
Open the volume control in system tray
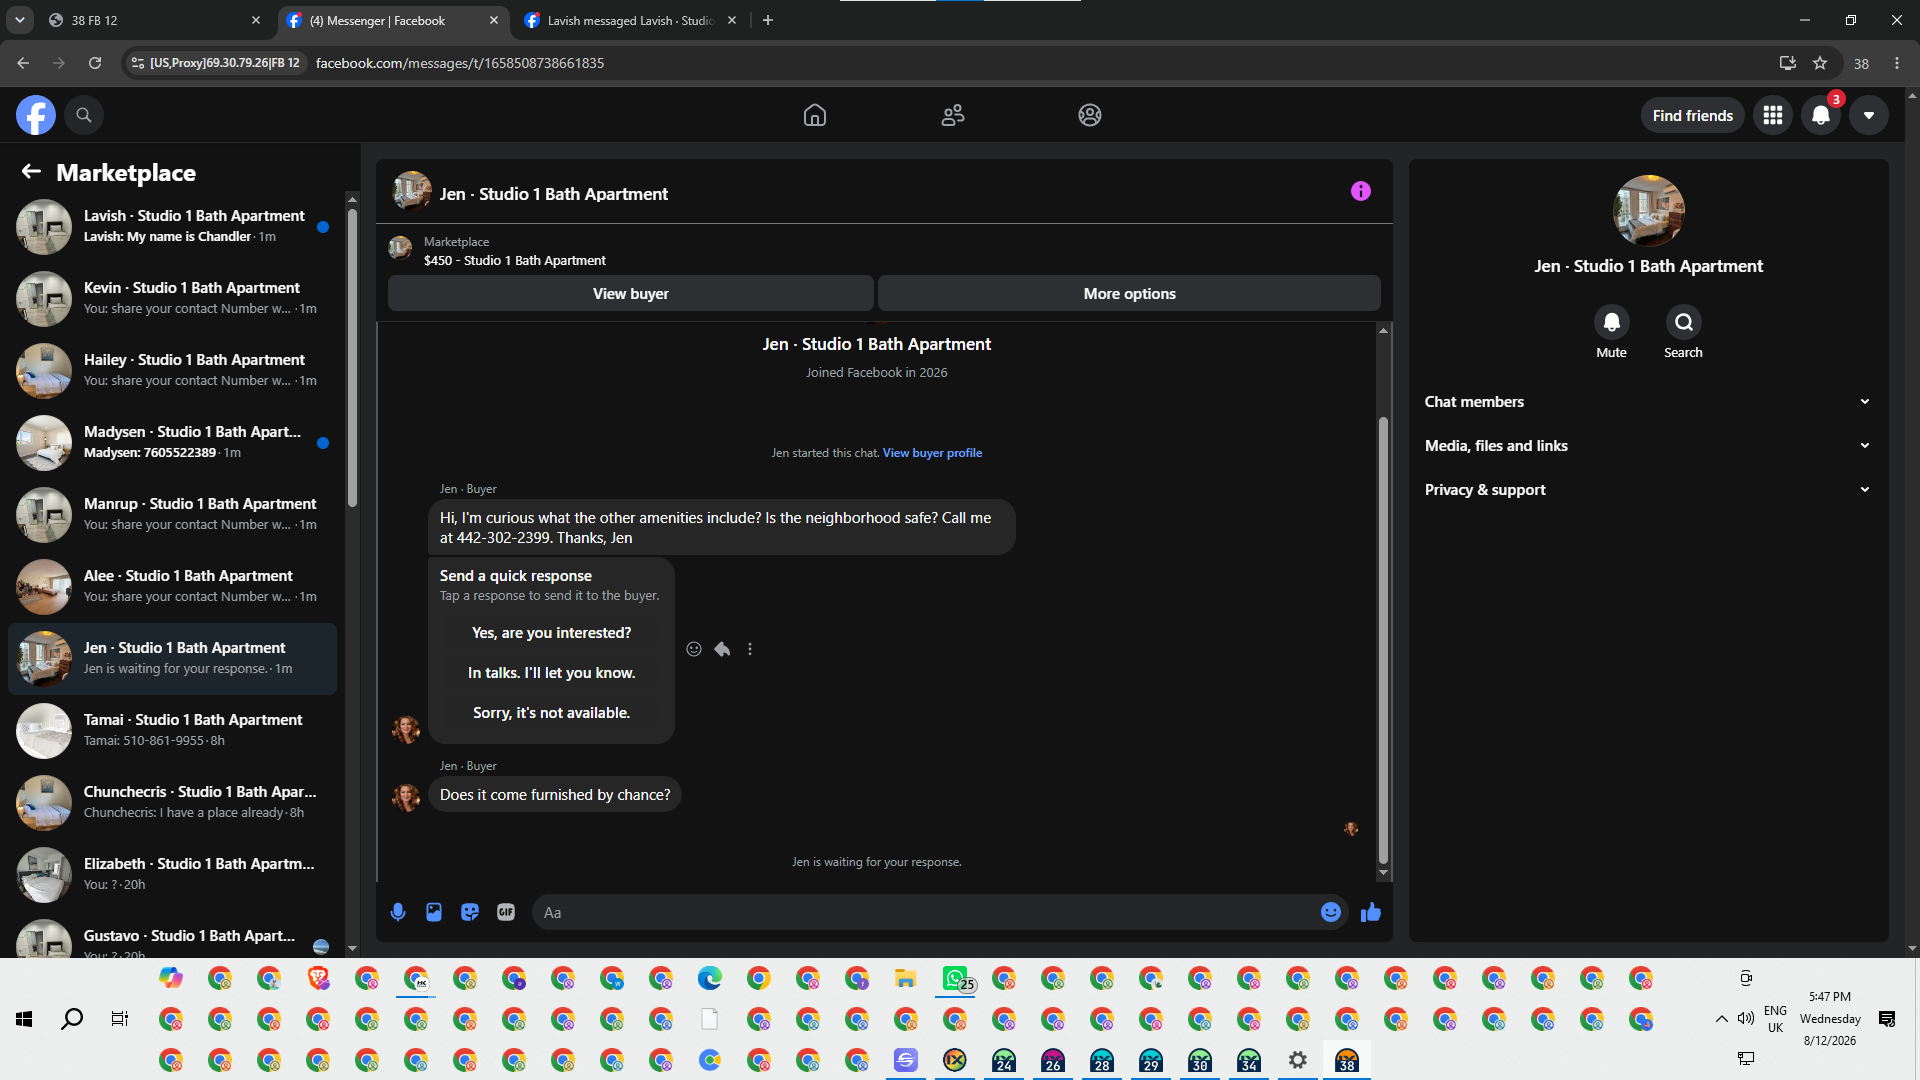click(1745, 1018)
